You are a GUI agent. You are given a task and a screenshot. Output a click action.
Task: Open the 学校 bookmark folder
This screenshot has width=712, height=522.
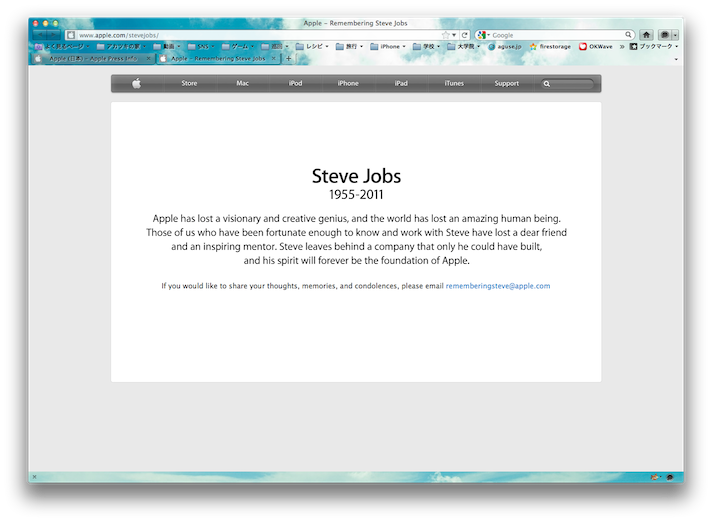[426, 46]
